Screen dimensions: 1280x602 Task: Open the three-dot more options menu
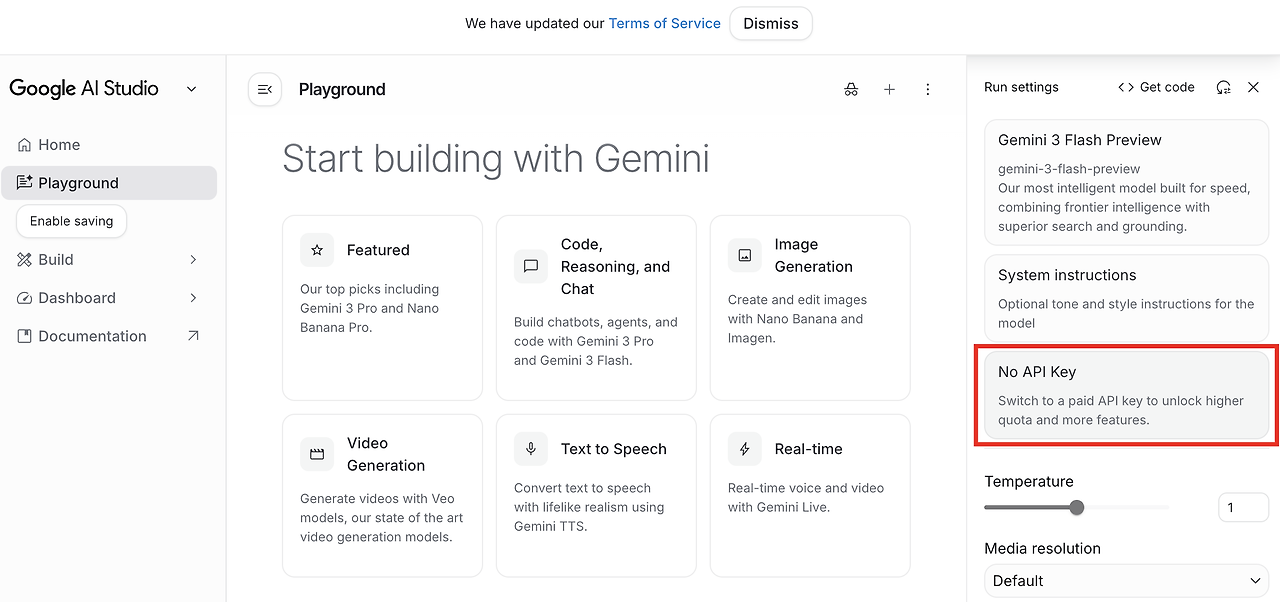928,90
